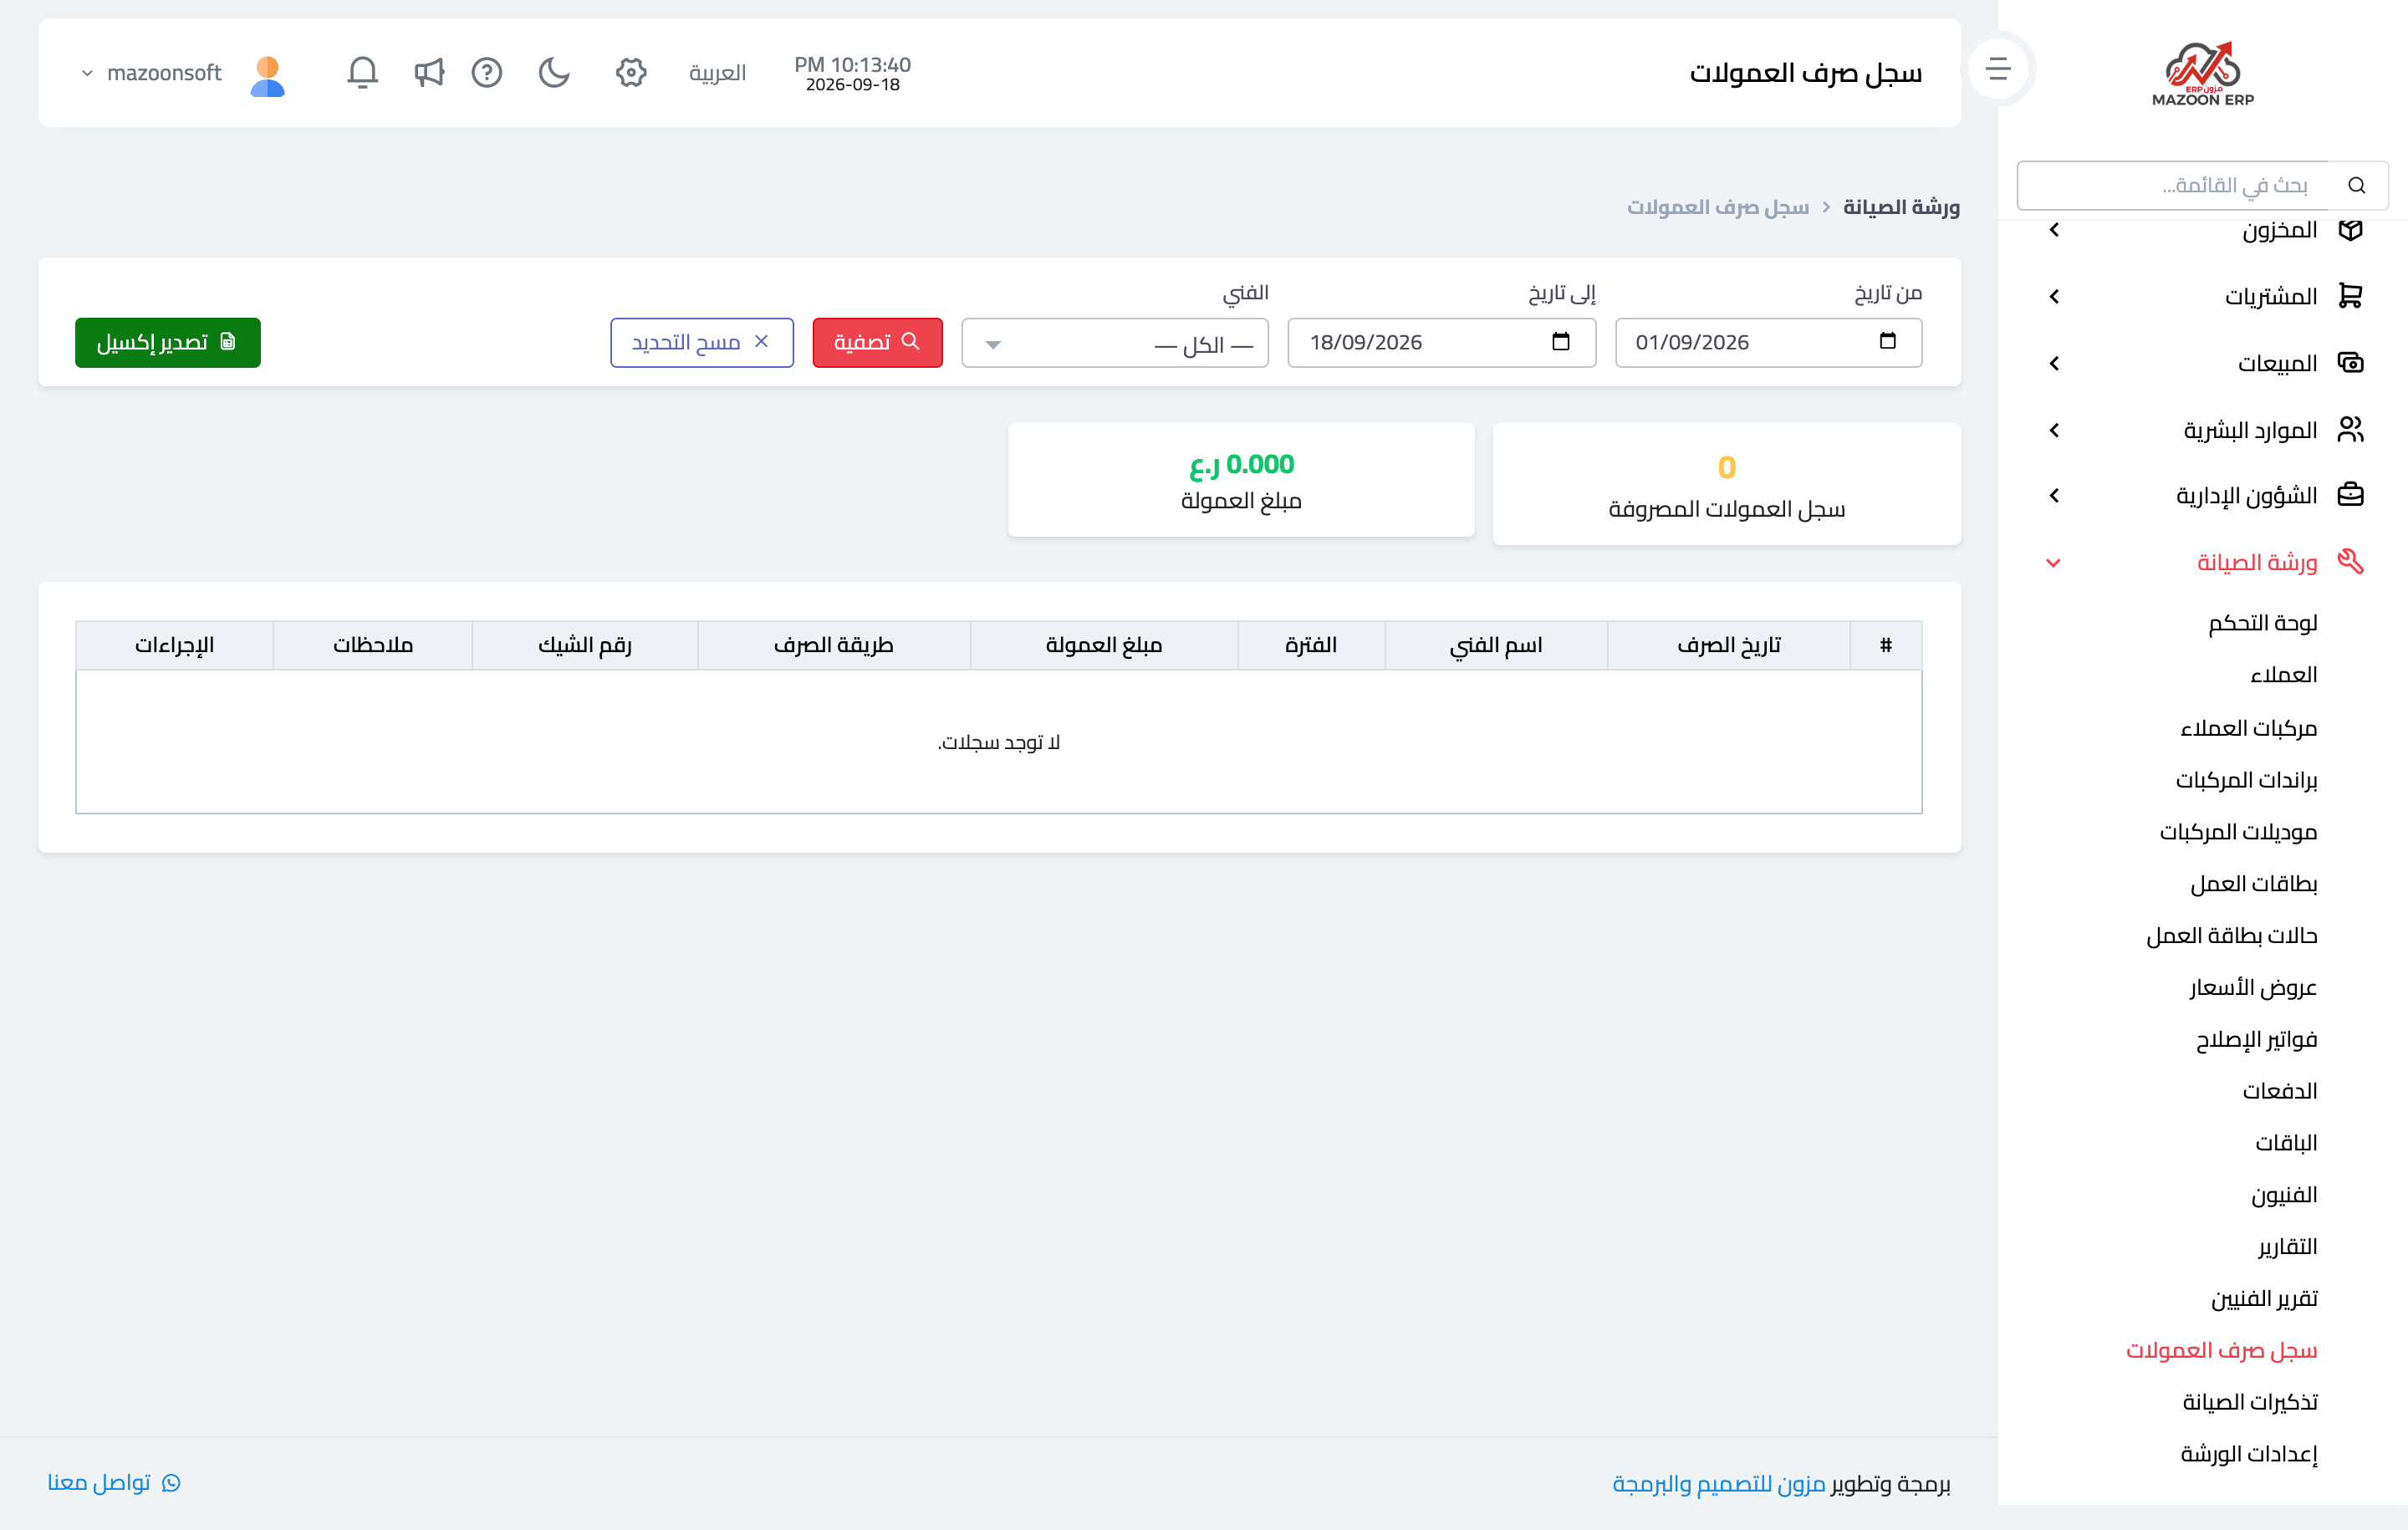Expand the المخزون menu chevron

click(x=2054, y=230)
